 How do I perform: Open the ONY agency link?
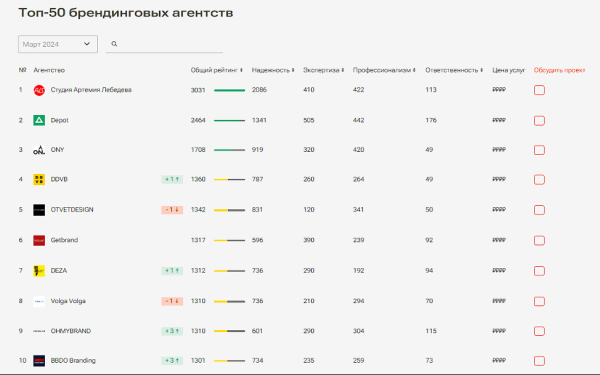(x=57, y=150)
